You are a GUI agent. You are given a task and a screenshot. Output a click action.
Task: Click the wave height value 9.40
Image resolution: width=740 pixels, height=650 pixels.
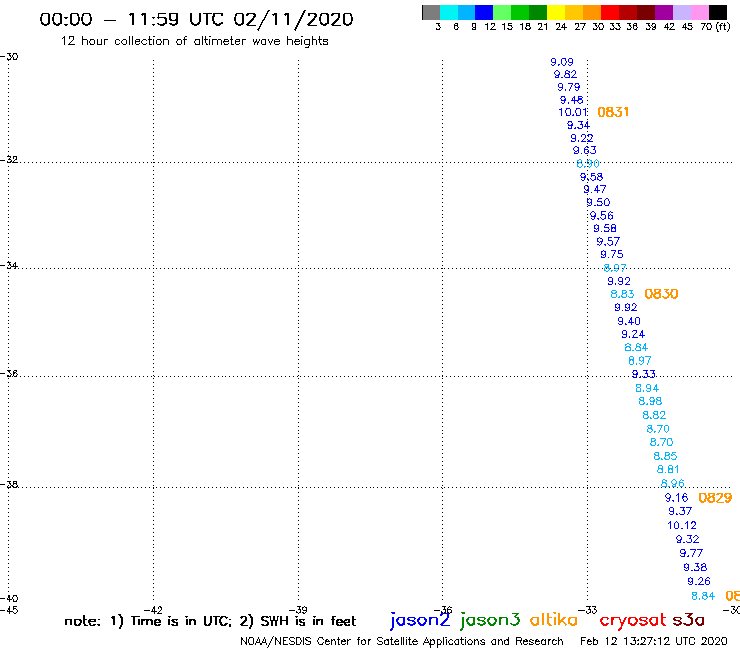coord(629,321)
